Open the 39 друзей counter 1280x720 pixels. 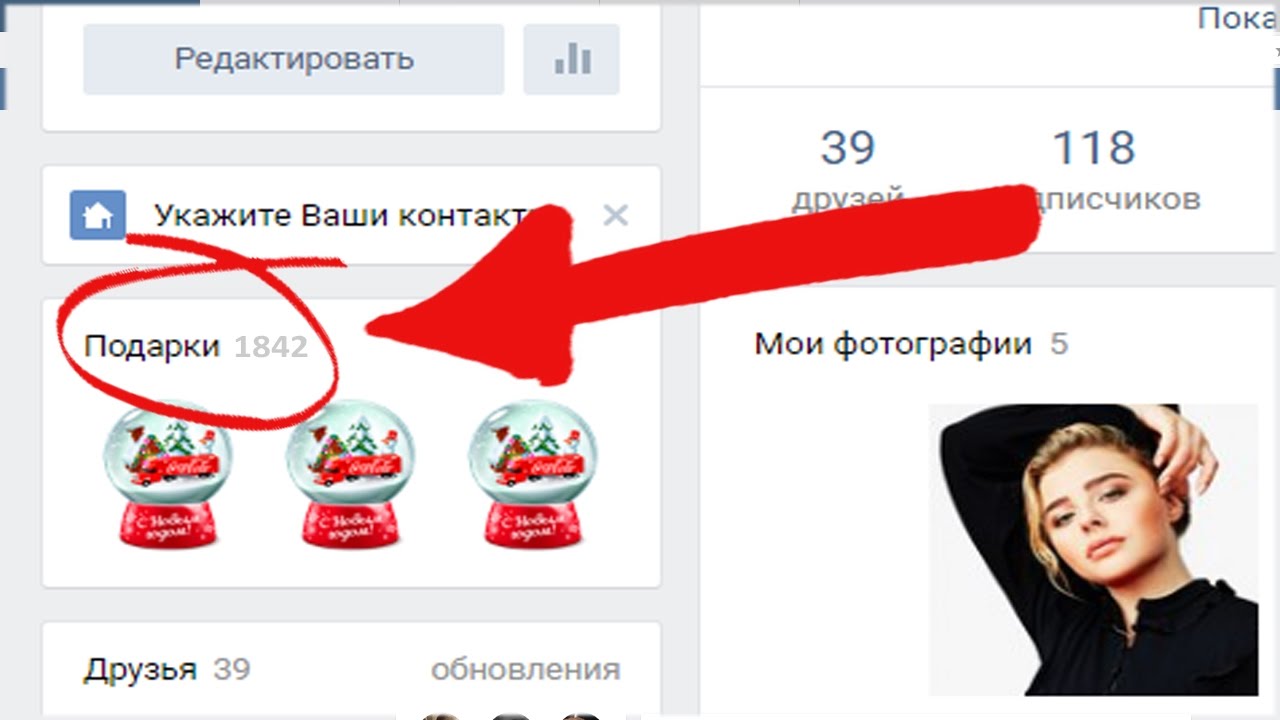848,170
